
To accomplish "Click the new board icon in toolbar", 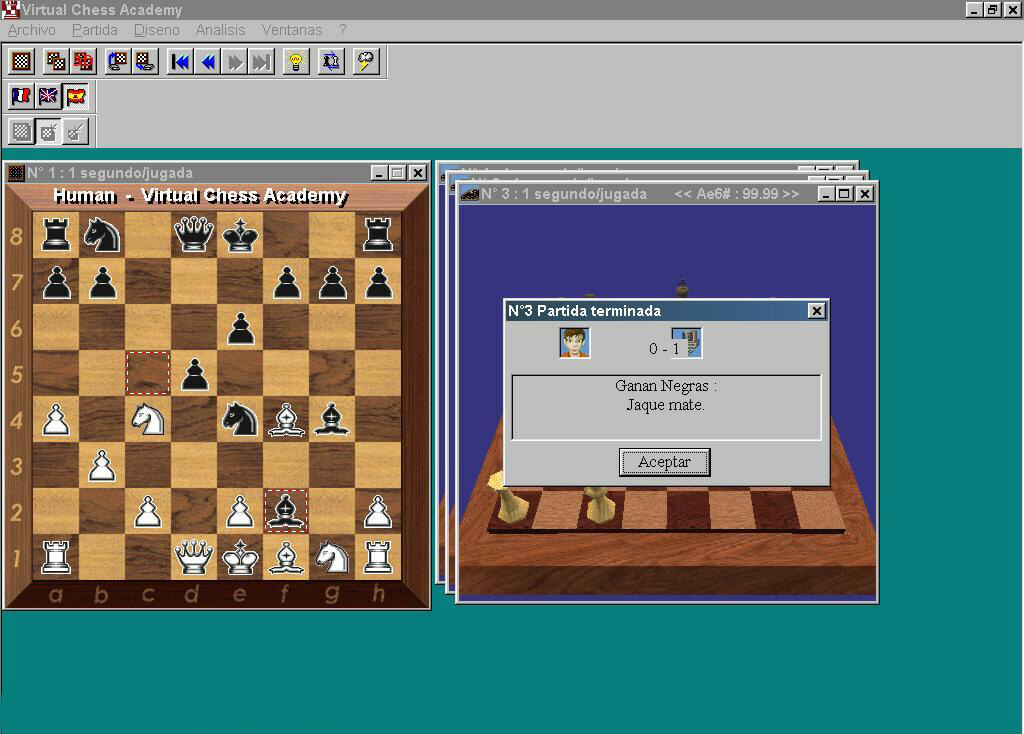I will 21,62.
